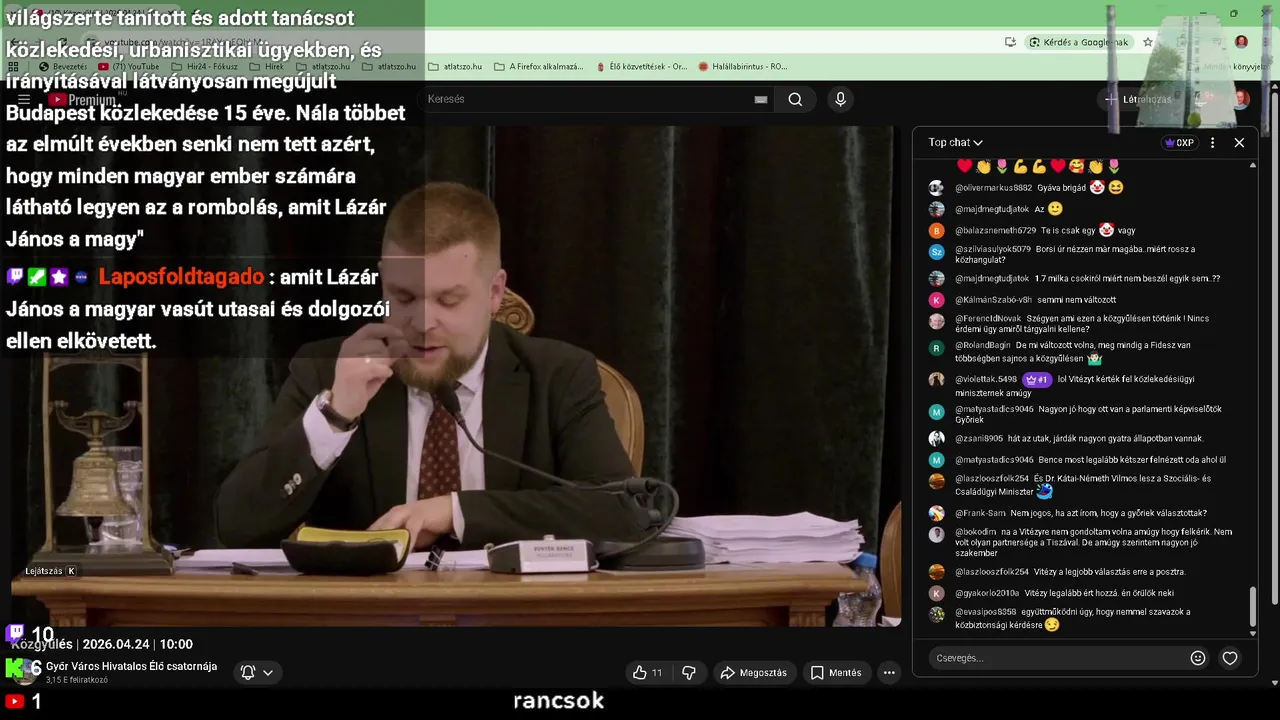Open Chrome profile avatar in toolbar
Screen dimensions: 1280x720
coord(1241,42)
